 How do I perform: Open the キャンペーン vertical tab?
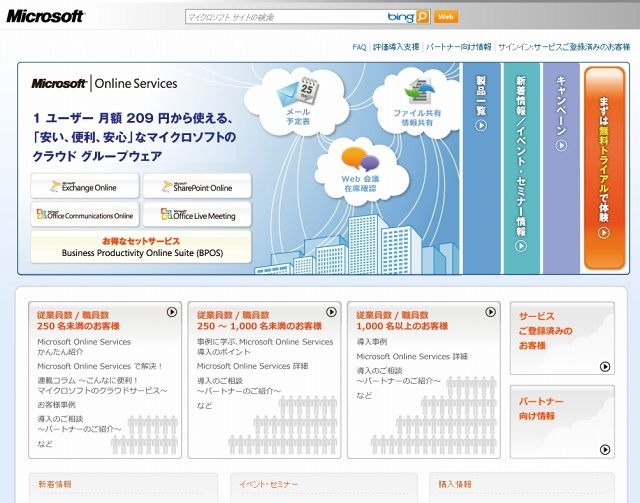coord(561,168)
